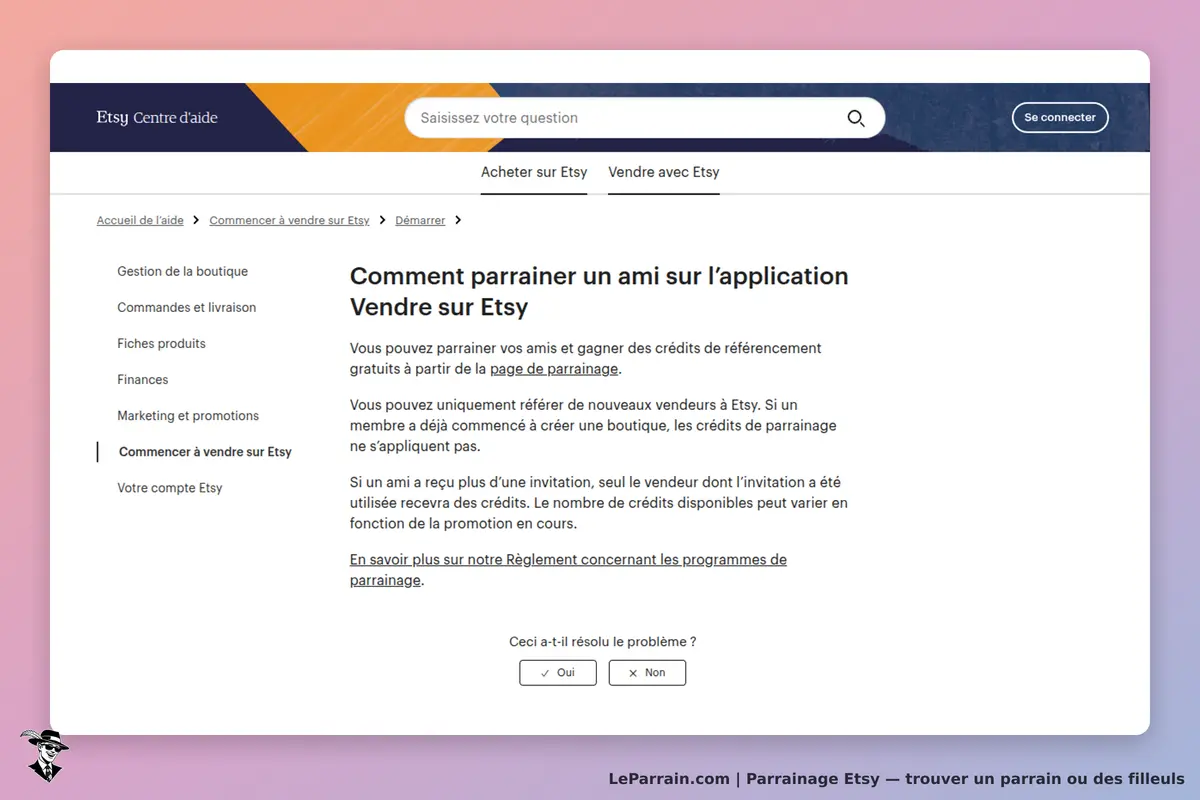Open the Démarrer breadcrumb link
Screen dimensions: 1200x800
pos(420,220)
